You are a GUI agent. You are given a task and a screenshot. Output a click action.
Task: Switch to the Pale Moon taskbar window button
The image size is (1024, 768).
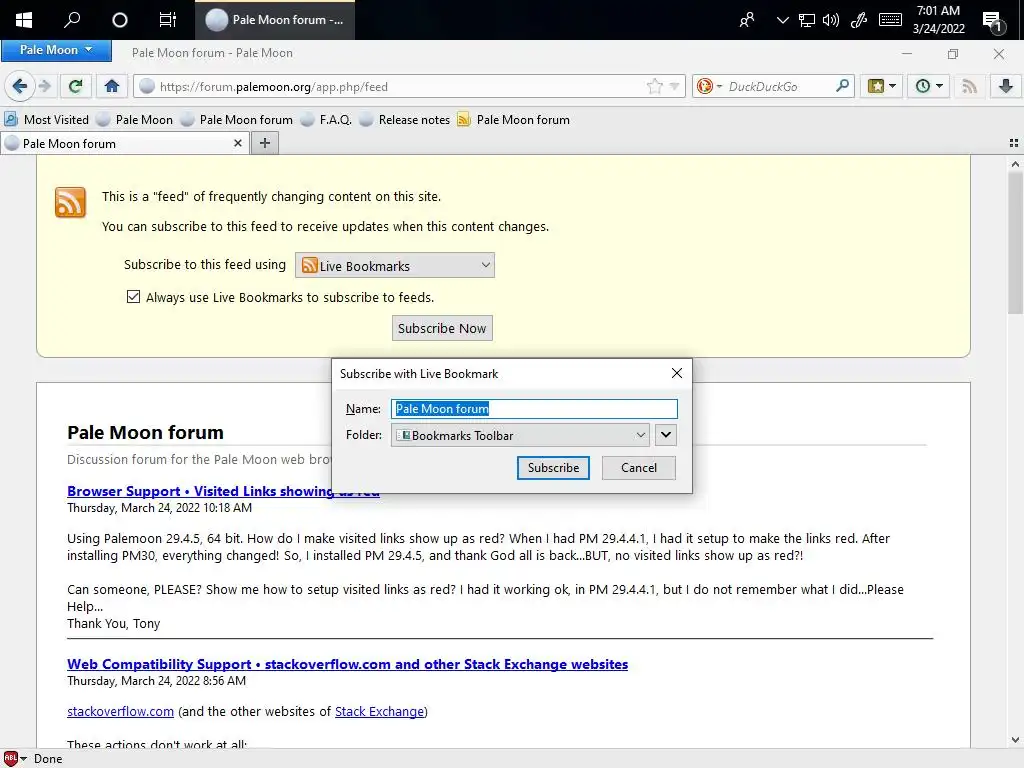(275, 20)
